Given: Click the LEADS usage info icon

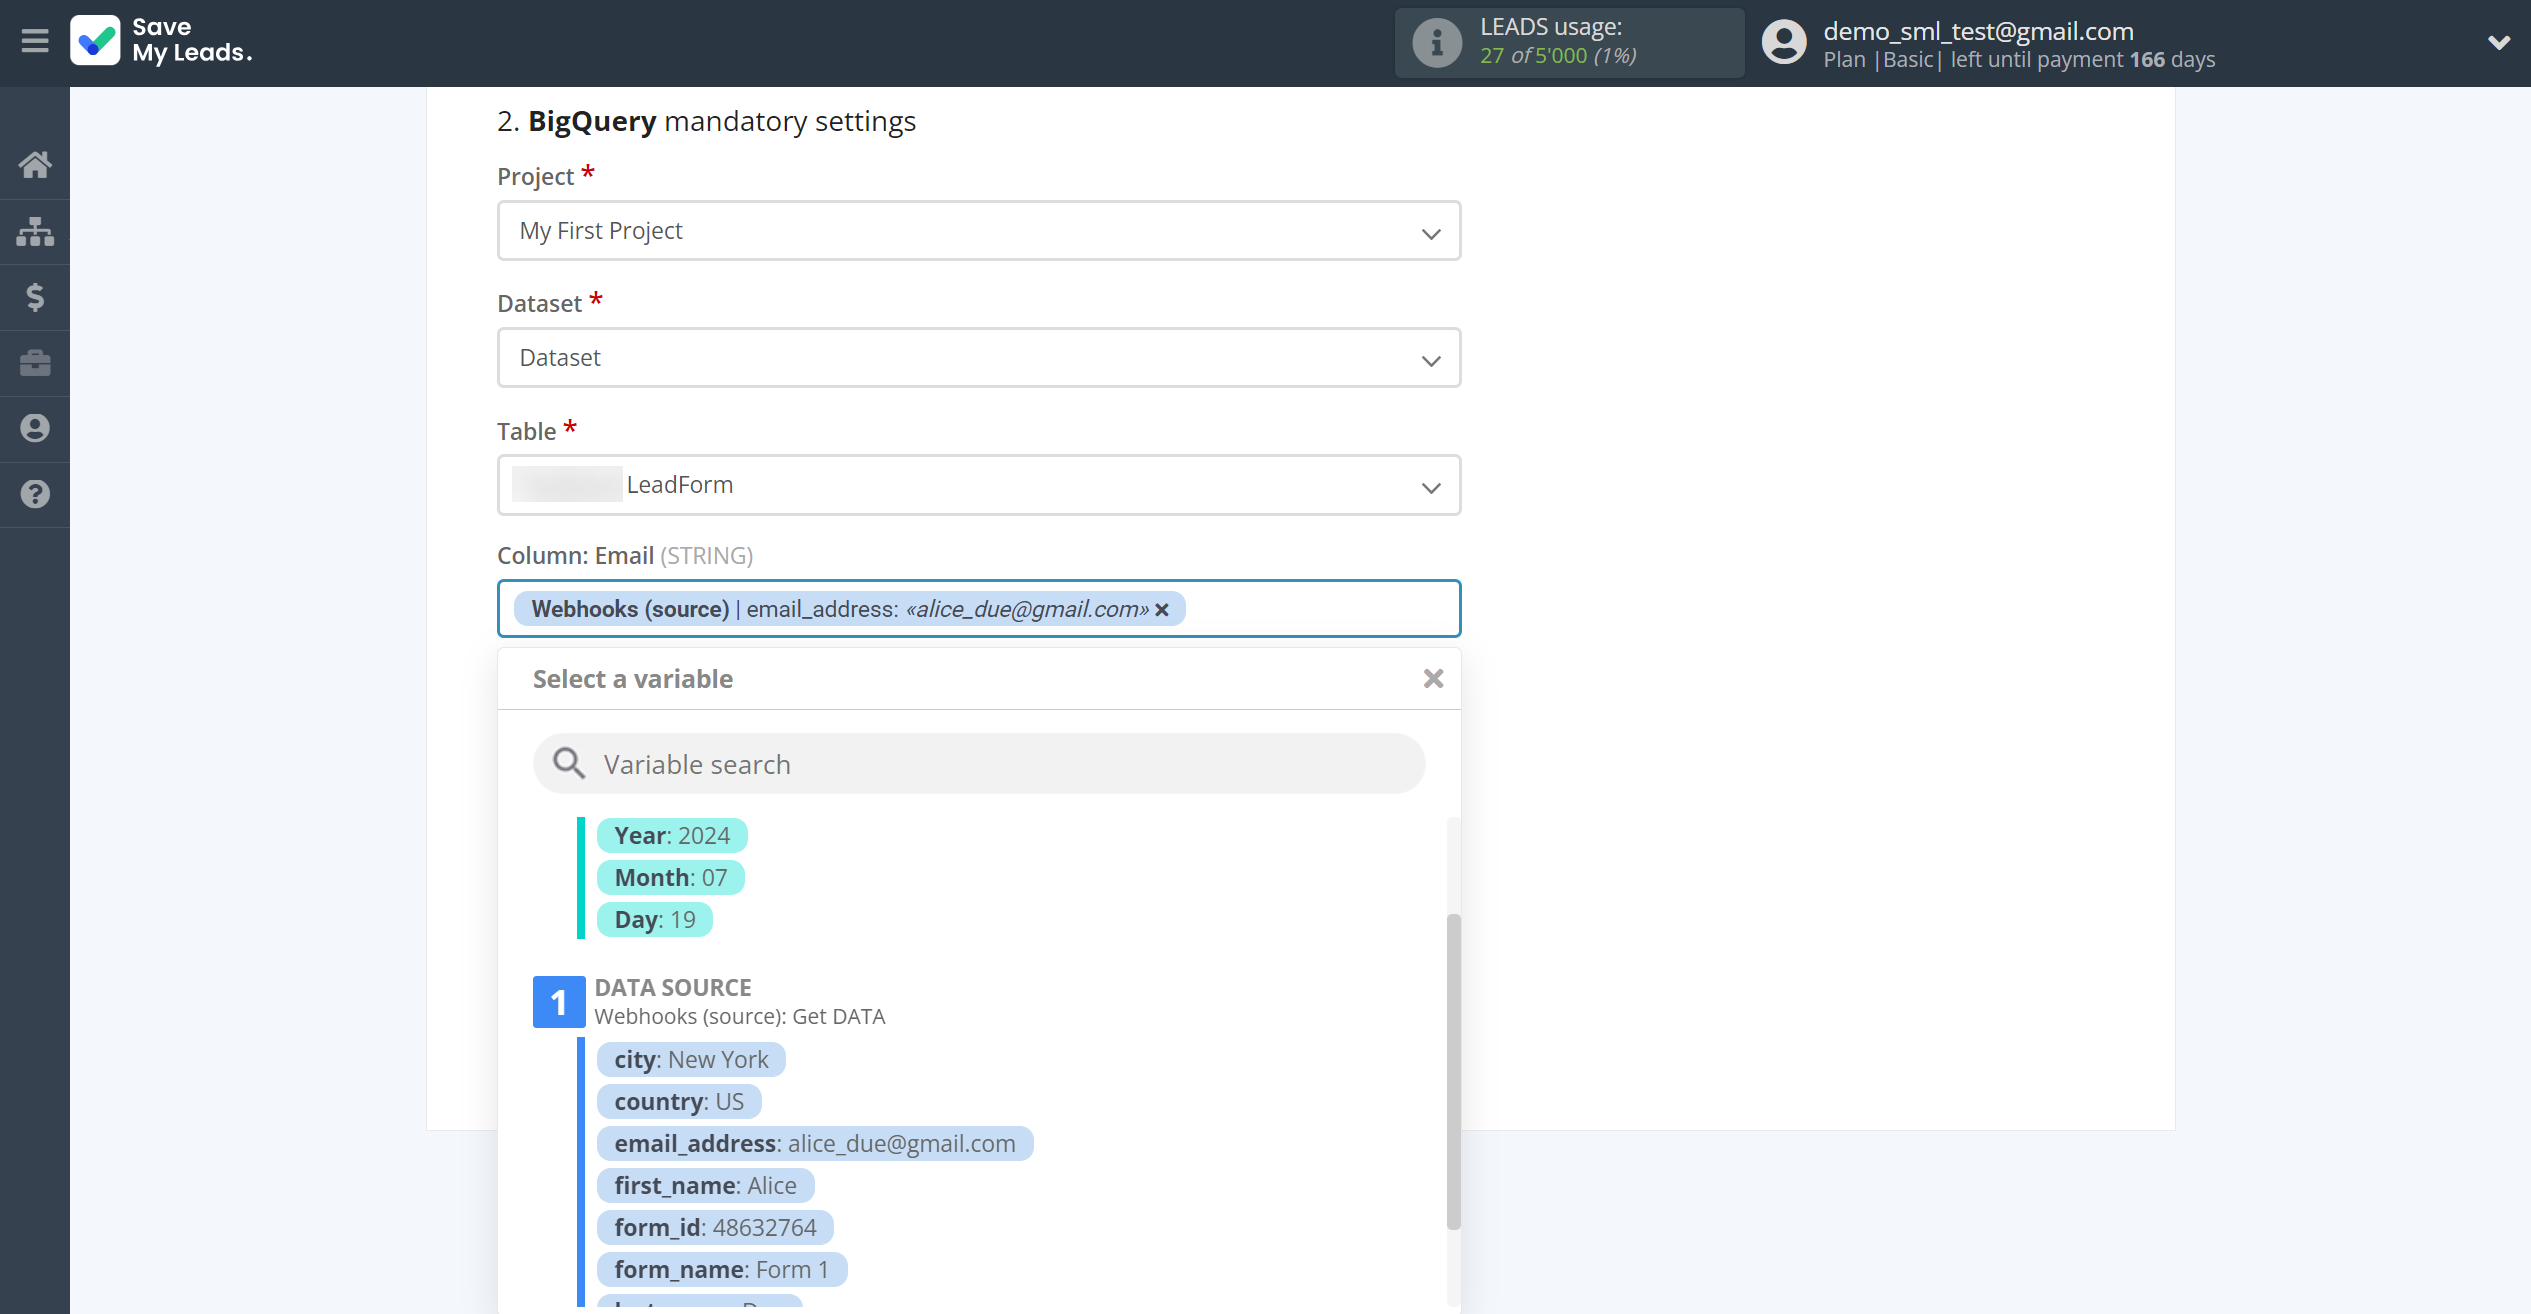Looking at the screenshot, I should tap(1437, 43).
